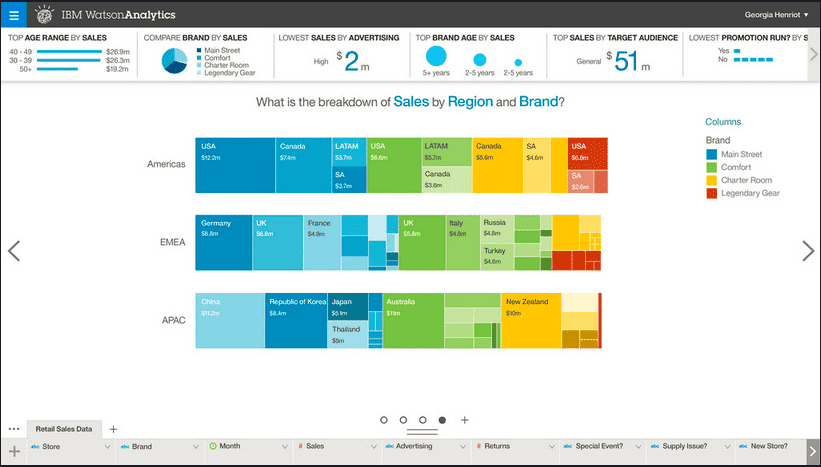Click the IBM Watson Analytics logo
Screen dimensions: 821x467
coord(105,15)
